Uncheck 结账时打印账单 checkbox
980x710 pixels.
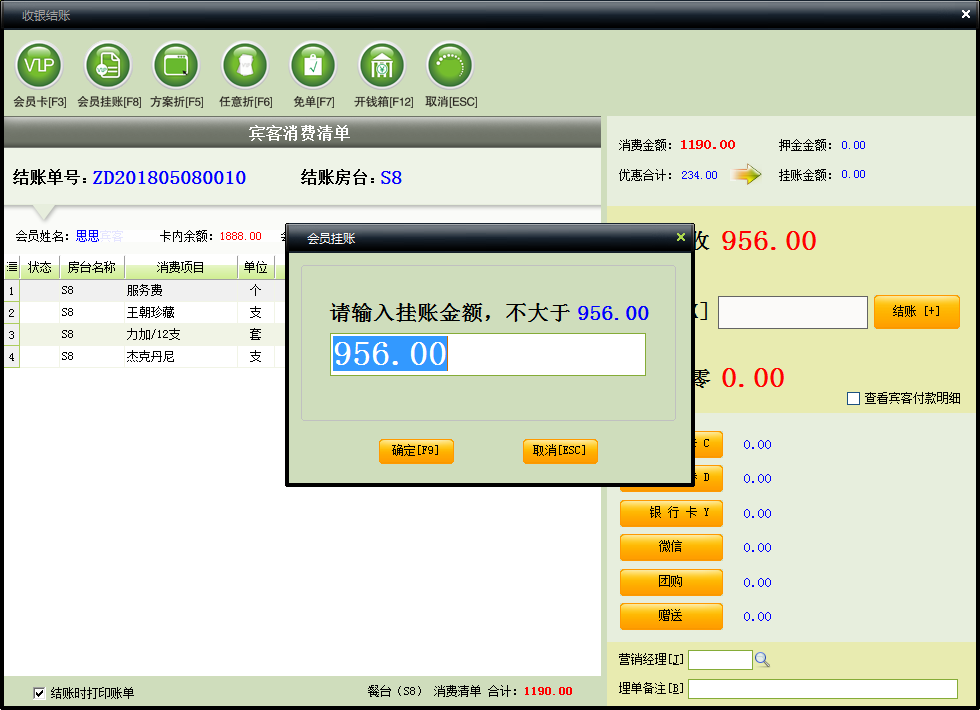[x=40, y=692]
